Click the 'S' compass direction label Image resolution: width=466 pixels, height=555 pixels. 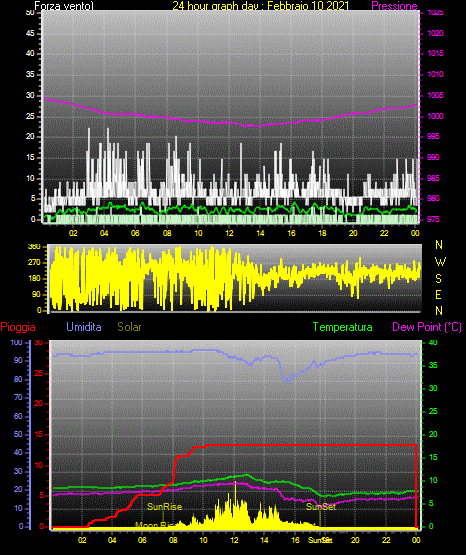[438, 279]
